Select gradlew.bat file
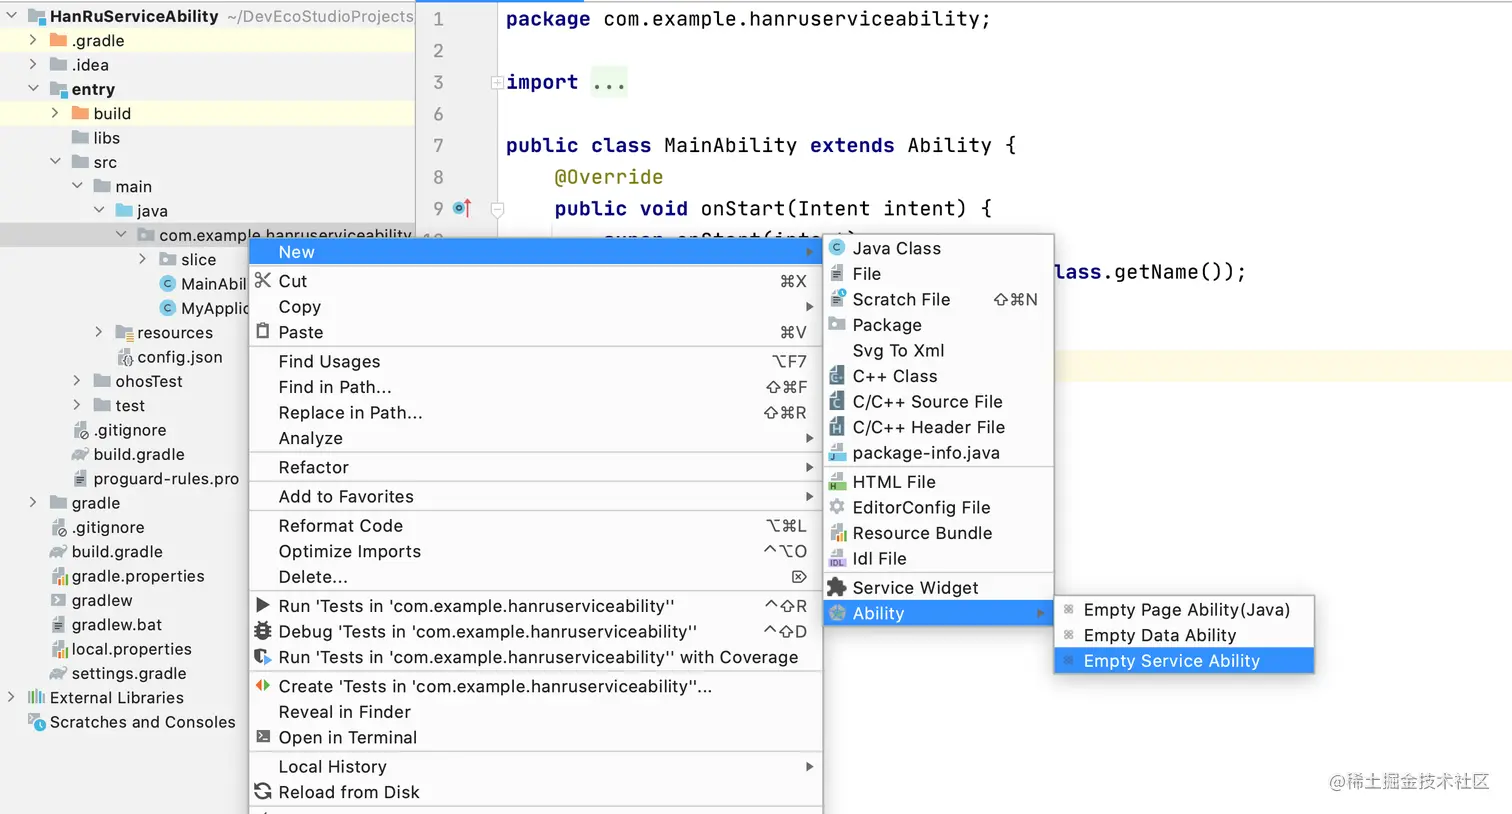 [x=116, y=624]
